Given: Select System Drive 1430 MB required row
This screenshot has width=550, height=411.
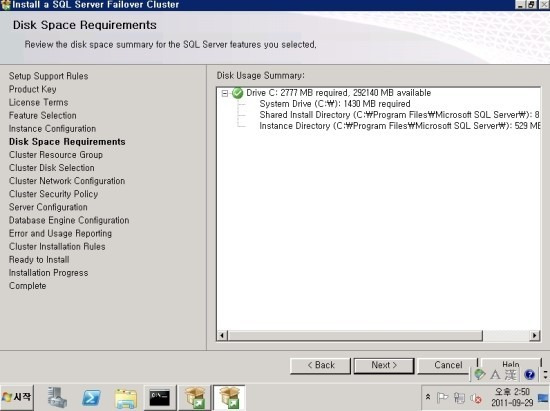Looking at the screenshot, I should 335,104.
